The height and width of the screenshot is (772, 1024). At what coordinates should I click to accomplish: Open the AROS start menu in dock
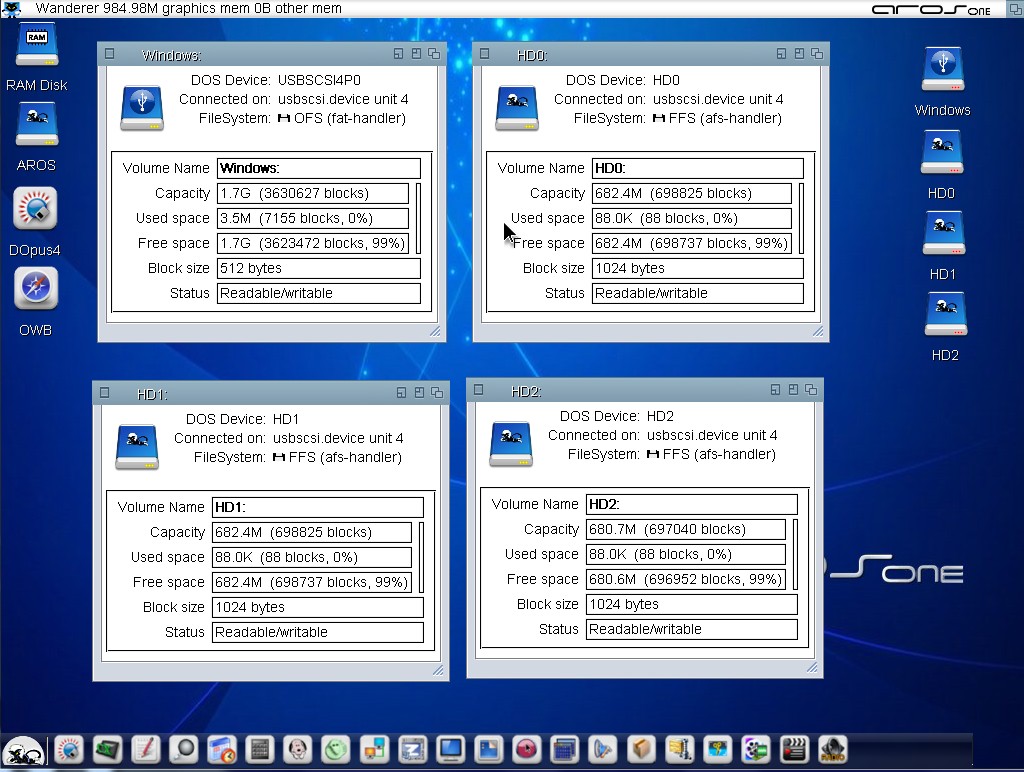pos(22,750)
